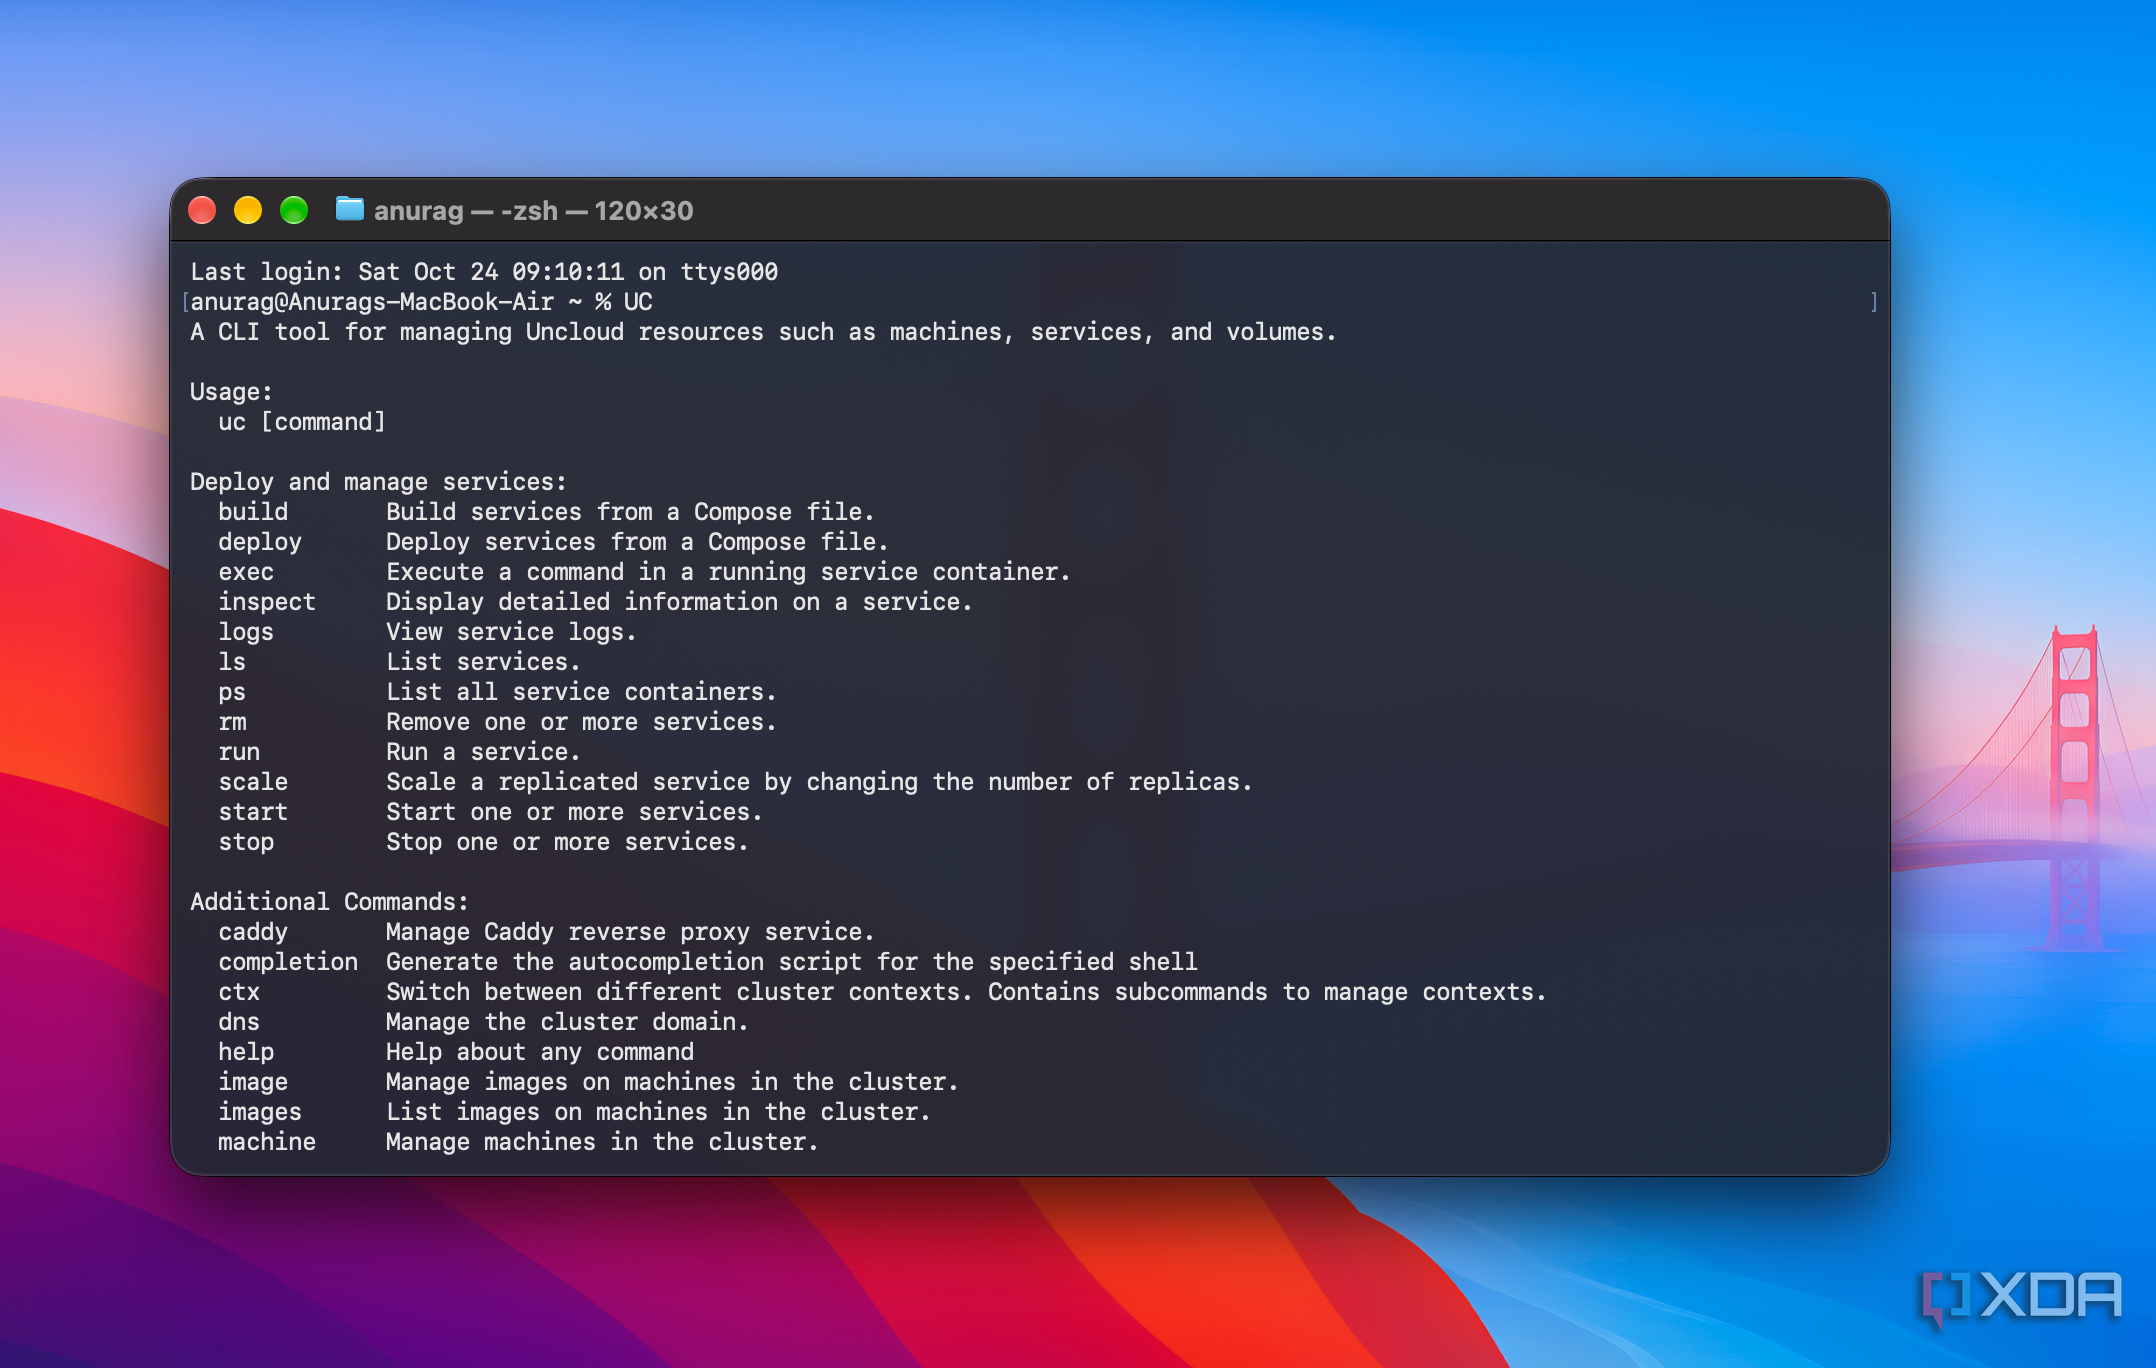Click the red close window button
This screenshot has width=2156, height=1368.
[202, 210]
